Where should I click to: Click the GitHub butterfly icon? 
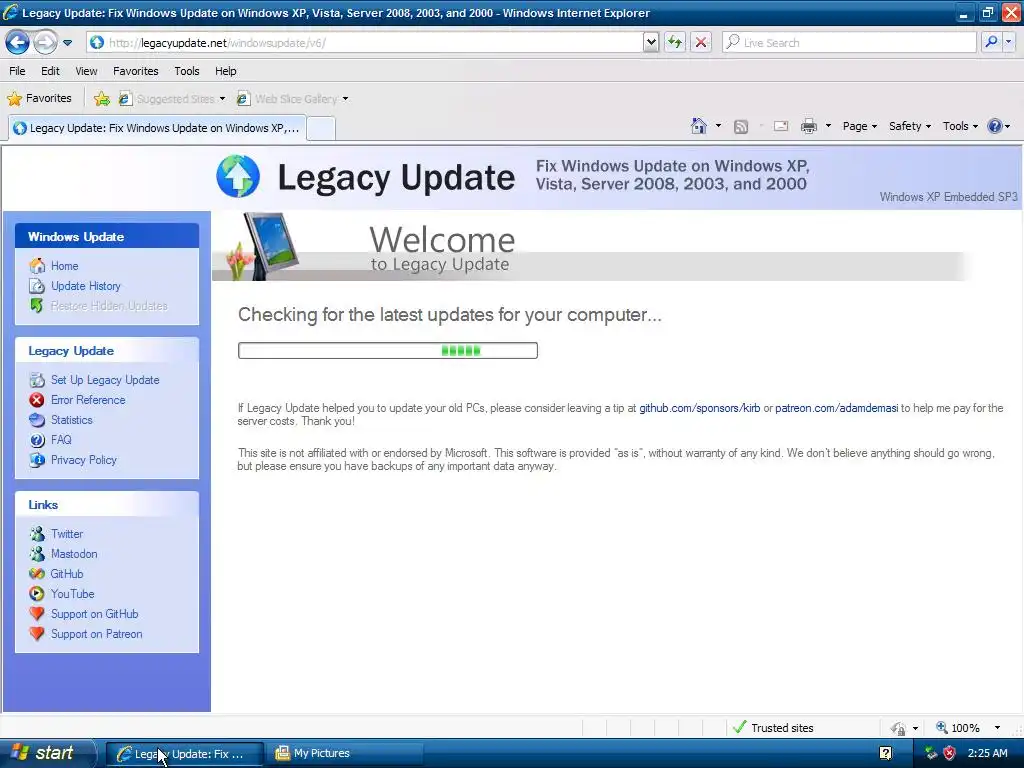click(x=37, y=574)
